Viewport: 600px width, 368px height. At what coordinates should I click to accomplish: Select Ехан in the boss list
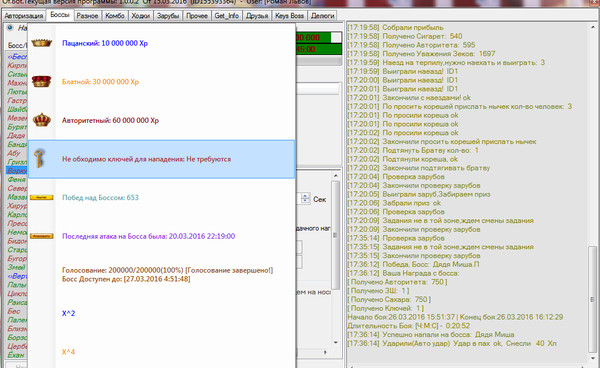point(17,355)
